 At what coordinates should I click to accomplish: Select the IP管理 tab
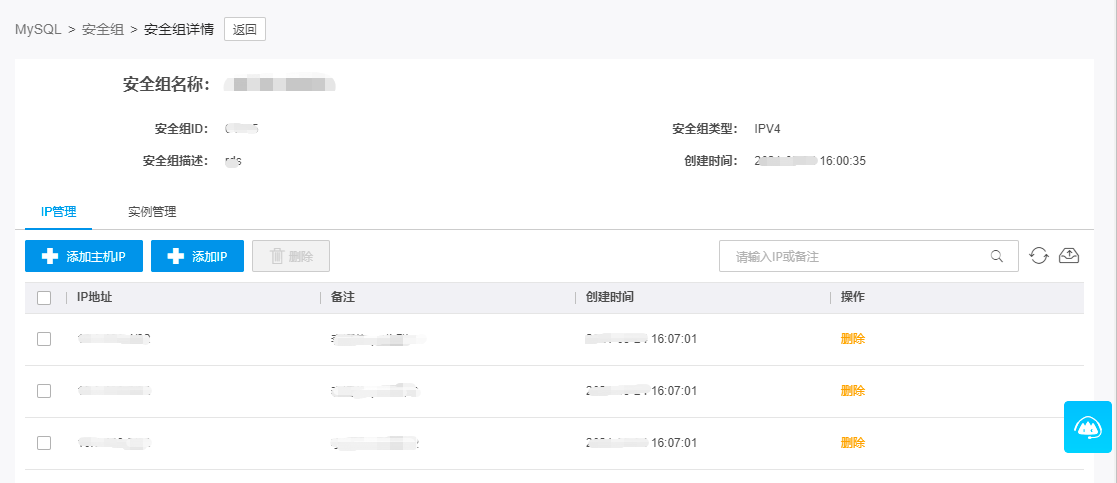(59, 212)
